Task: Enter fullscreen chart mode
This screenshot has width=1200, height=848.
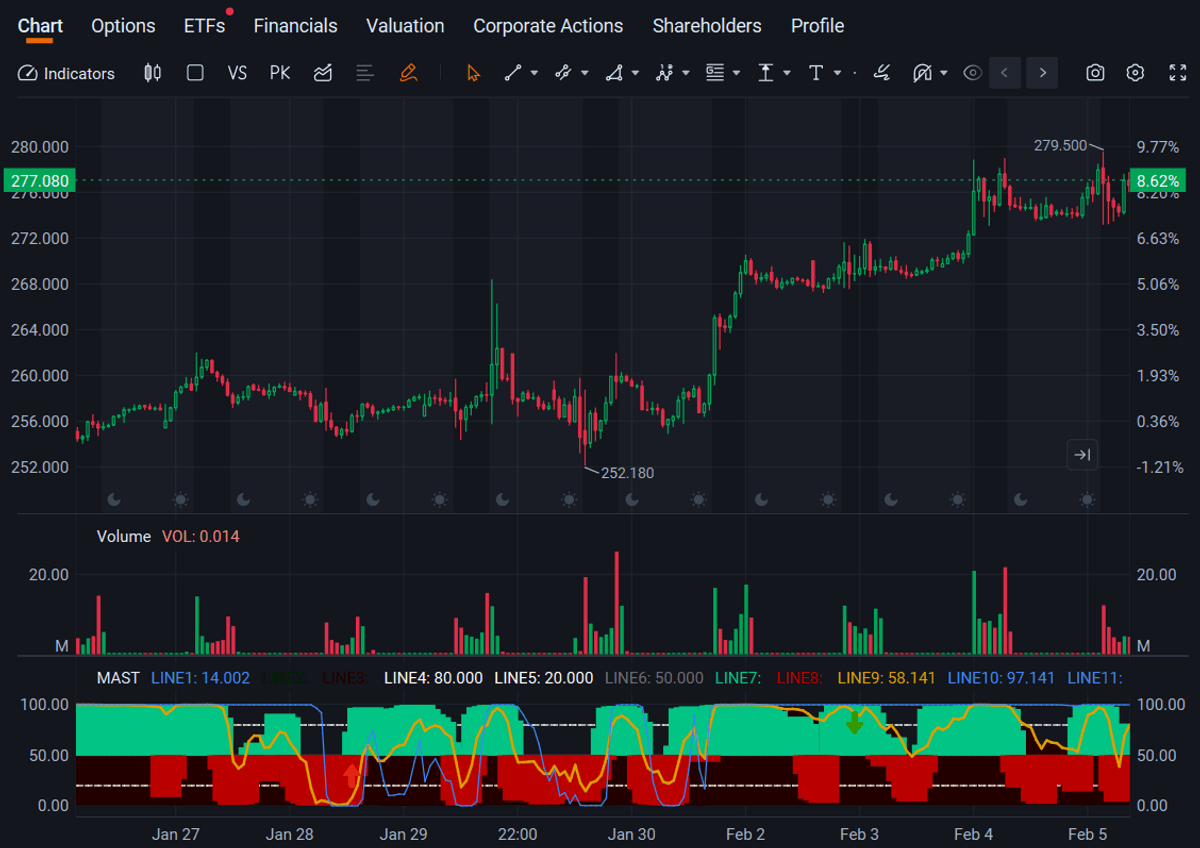Action: 1177,73
